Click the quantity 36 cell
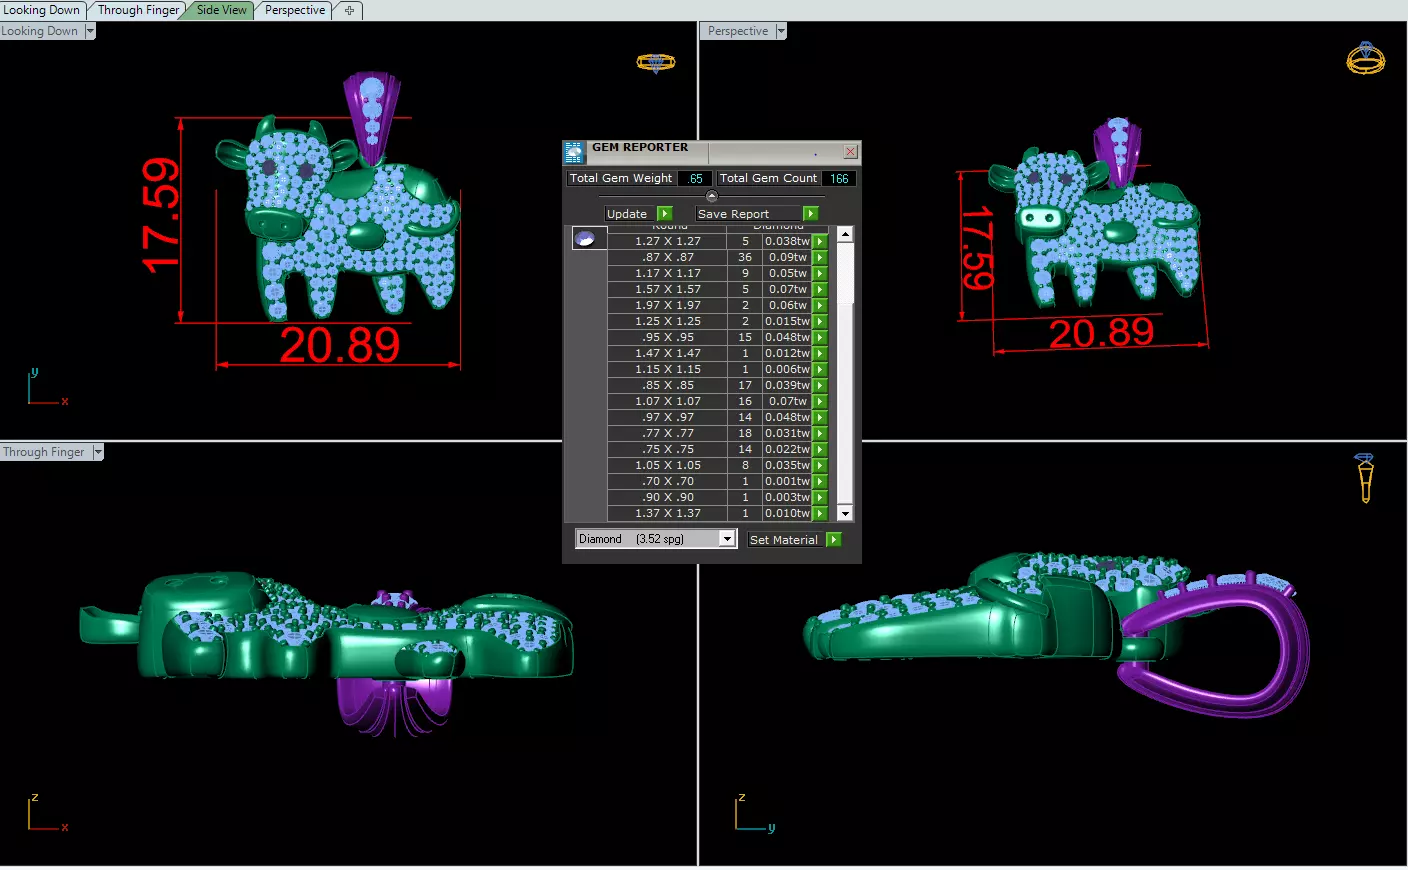1408x870 pixels. click(x=745, y=257)
